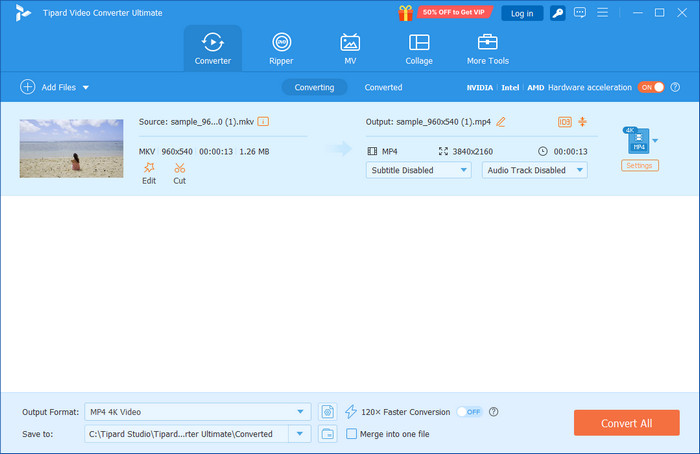Check Merge into one file
The height and width of the screenshot is (454, 700).
tap(351, 433)
